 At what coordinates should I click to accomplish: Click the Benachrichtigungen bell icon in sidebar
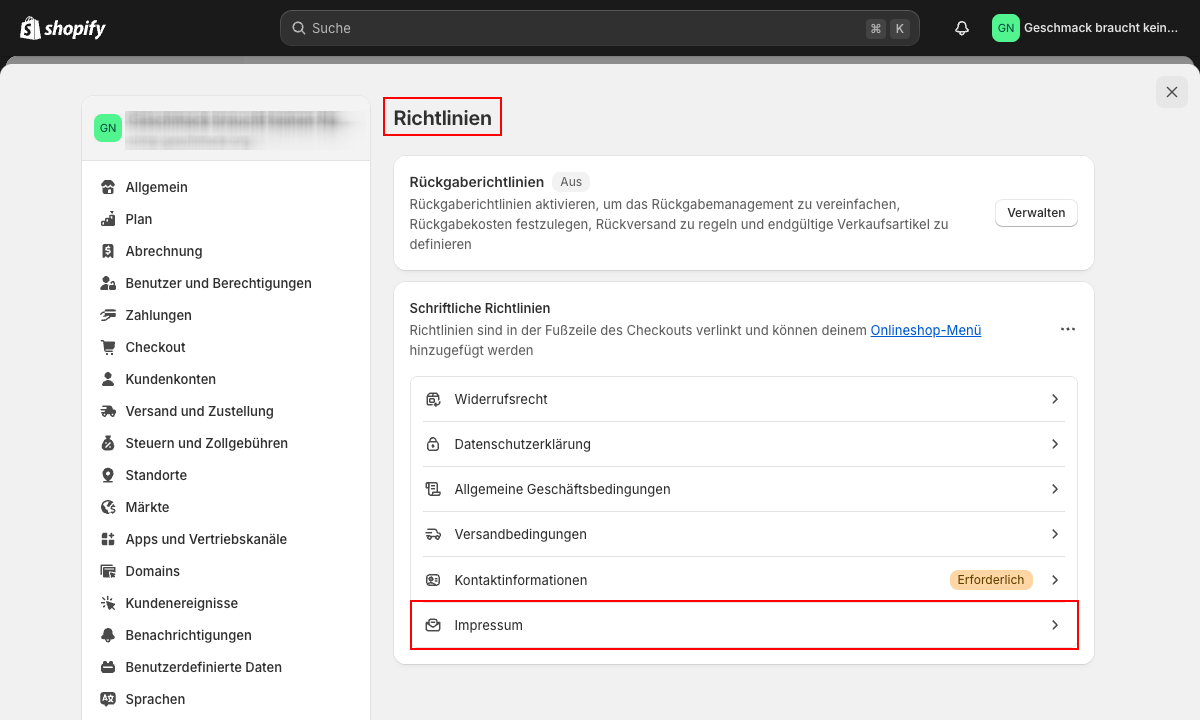tap(108, 635)
